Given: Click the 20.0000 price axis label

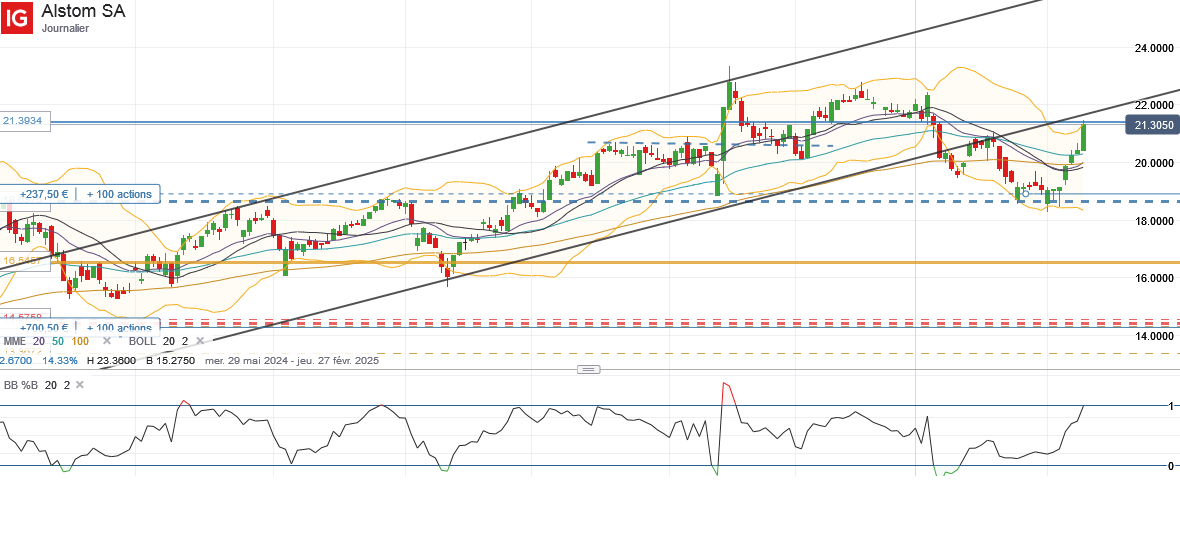Looking at the screenshot, I should (x=1154, y=162).
